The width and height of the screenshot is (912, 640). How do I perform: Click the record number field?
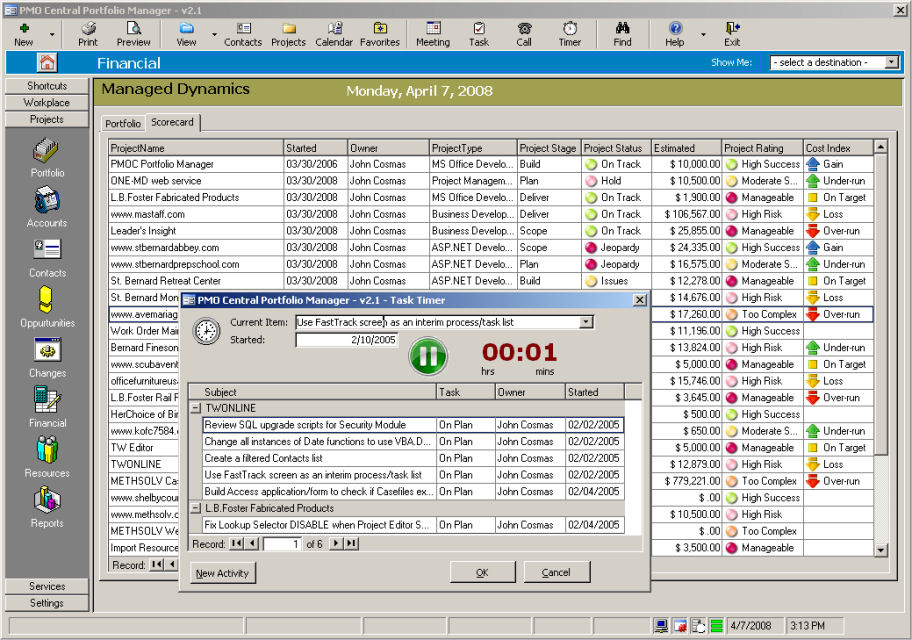click(283, 544)
